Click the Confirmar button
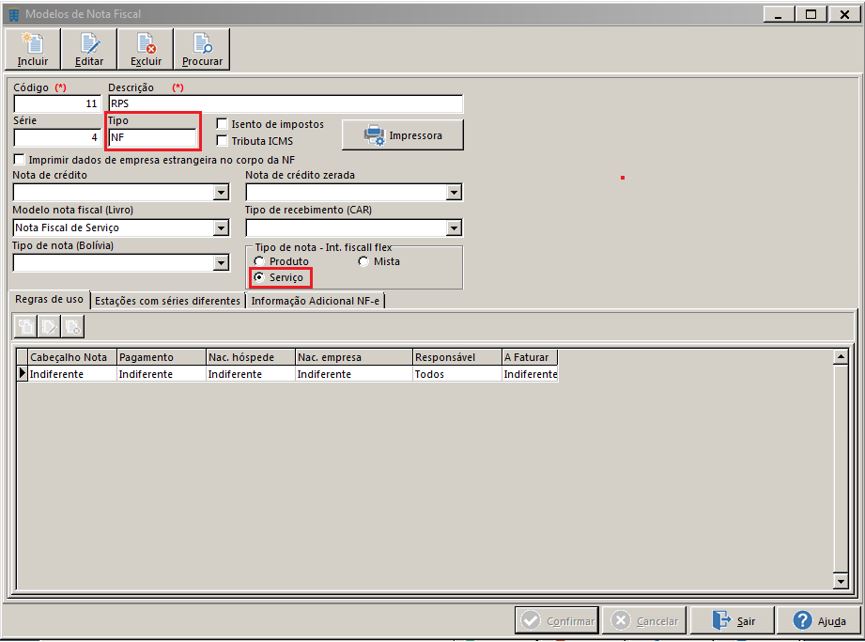865x642 pixels. click(x=557, y=621)
